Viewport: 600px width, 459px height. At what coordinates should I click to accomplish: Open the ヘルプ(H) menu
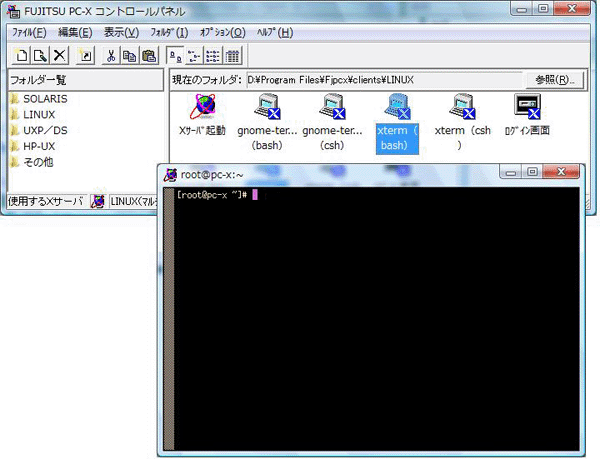click(275, 33)
